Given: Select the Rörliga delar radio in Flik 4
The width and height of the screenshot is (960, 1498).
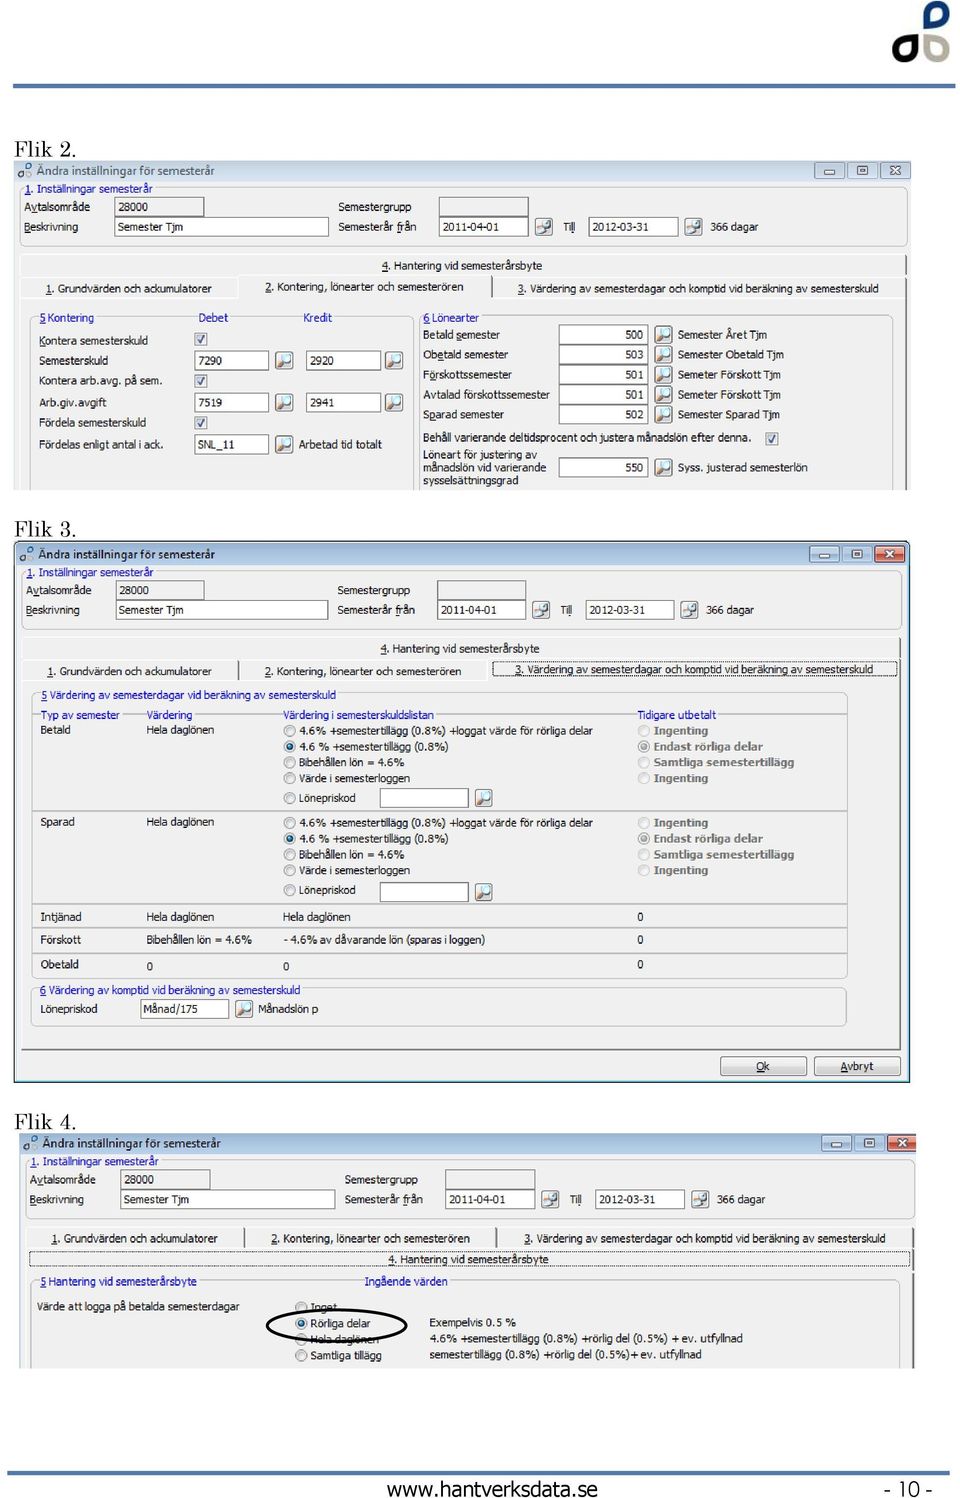Looking at the screenshot, I should [301, 1323].
